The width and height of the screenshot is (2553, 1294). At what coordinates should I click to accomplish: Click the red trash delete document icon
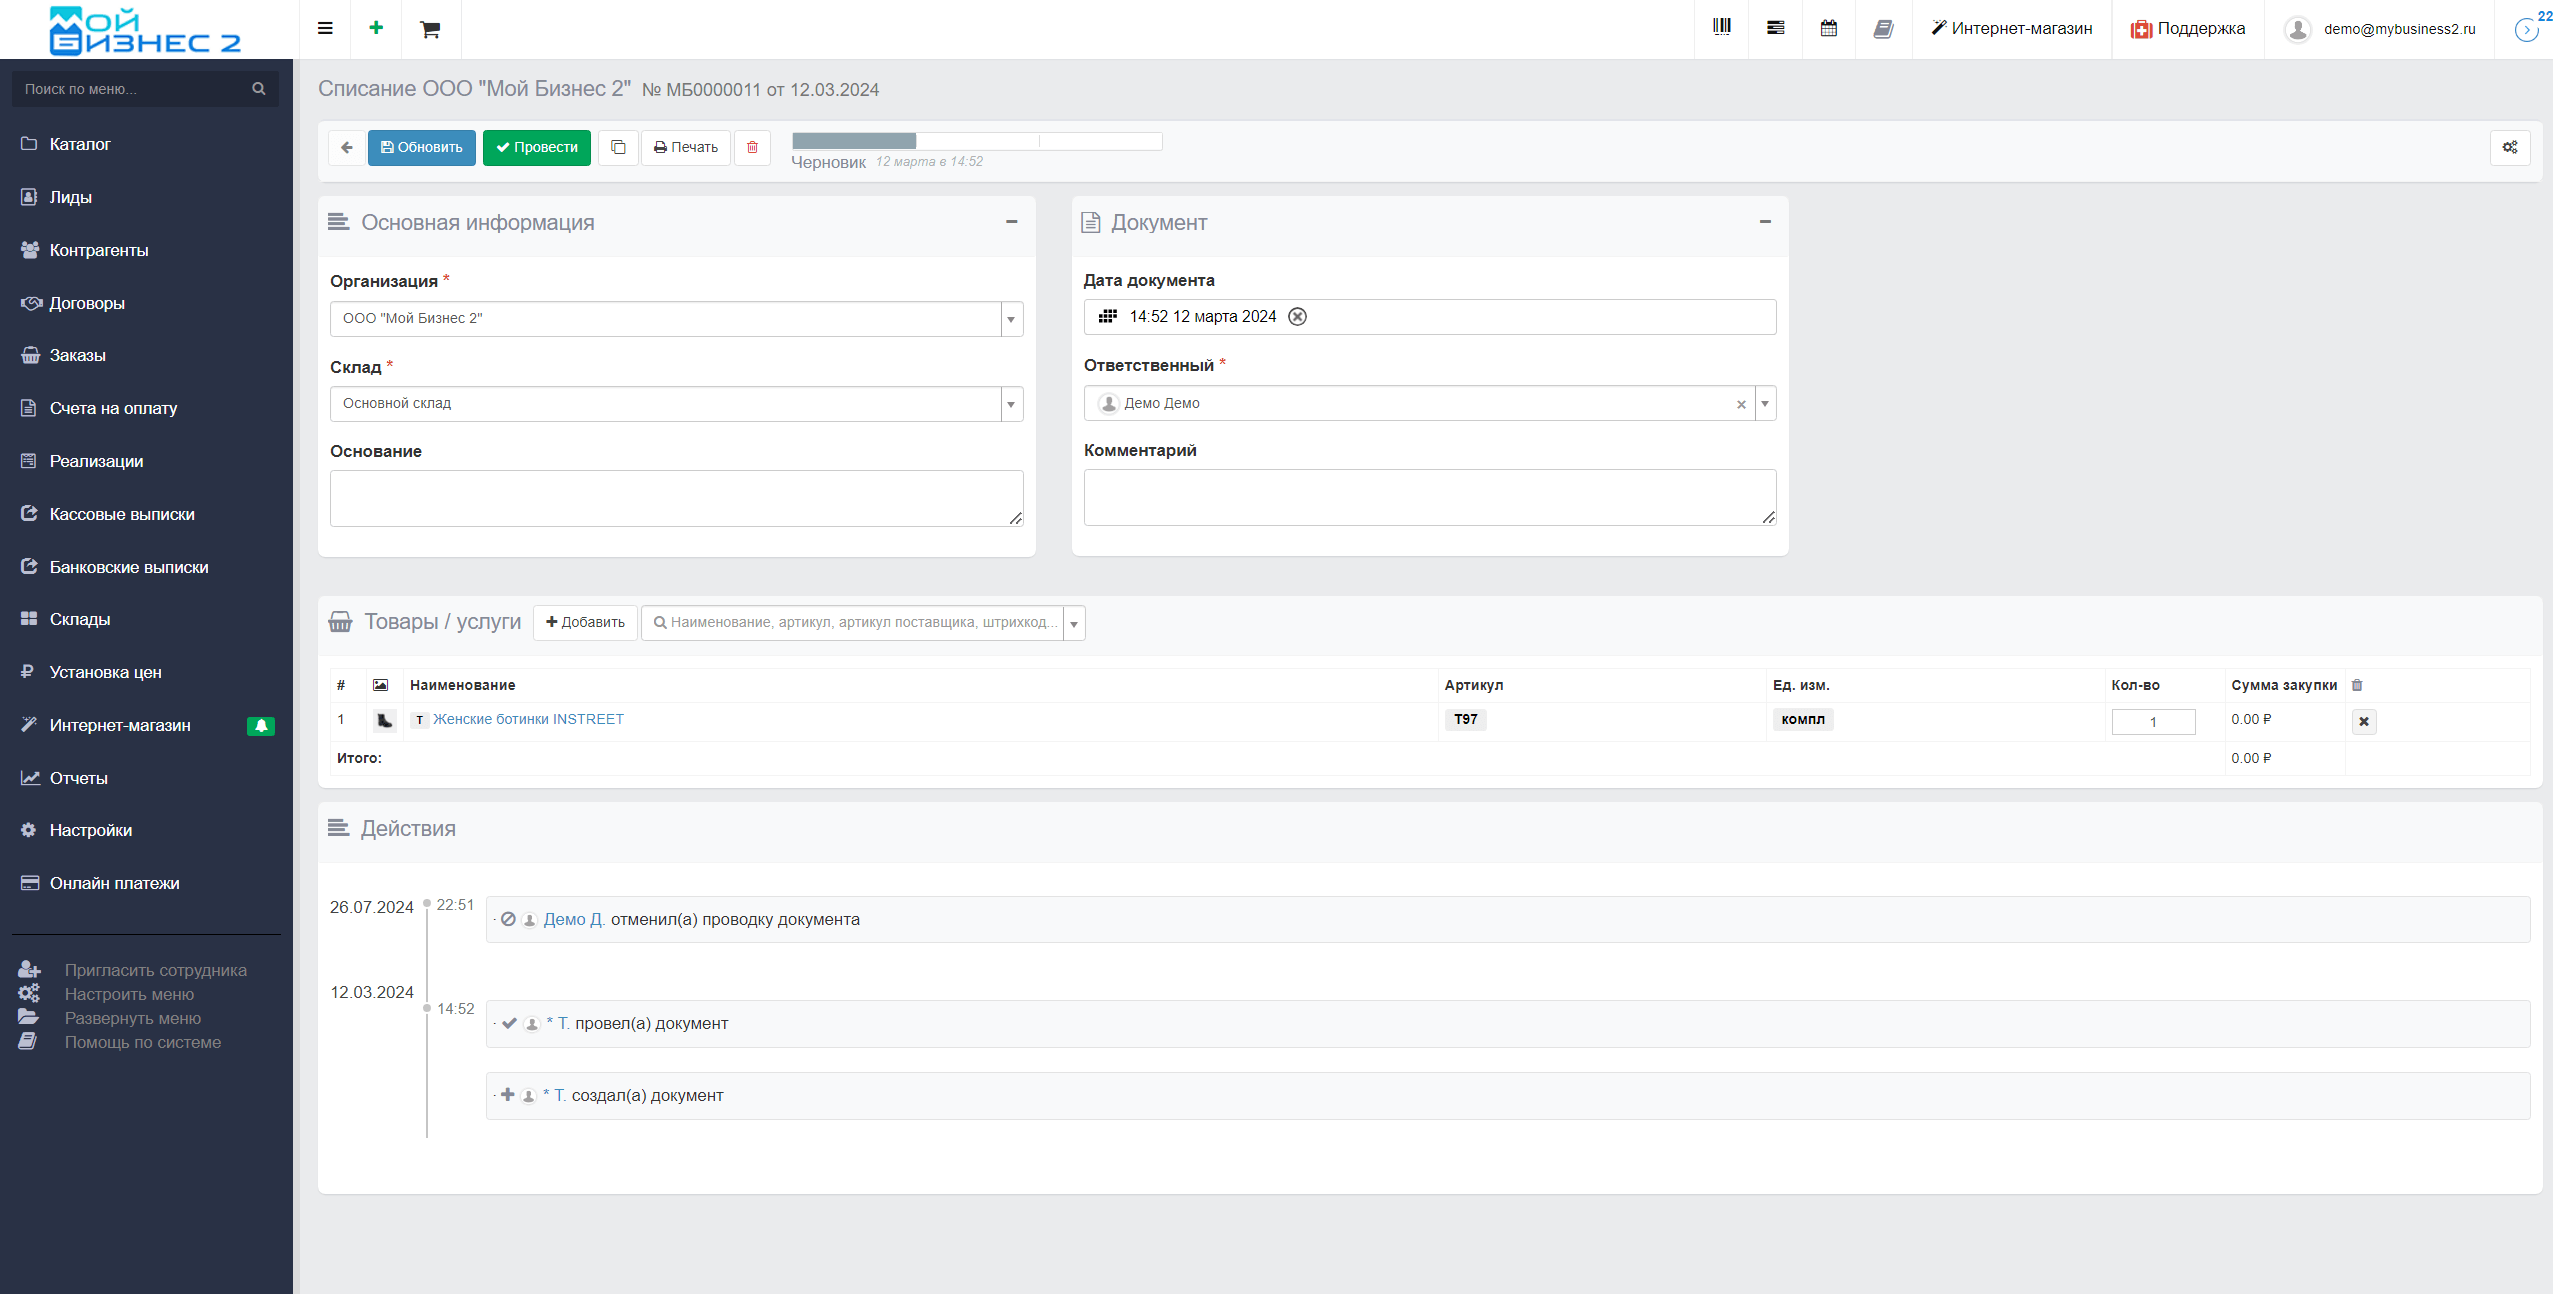click(x=752, y=147)
